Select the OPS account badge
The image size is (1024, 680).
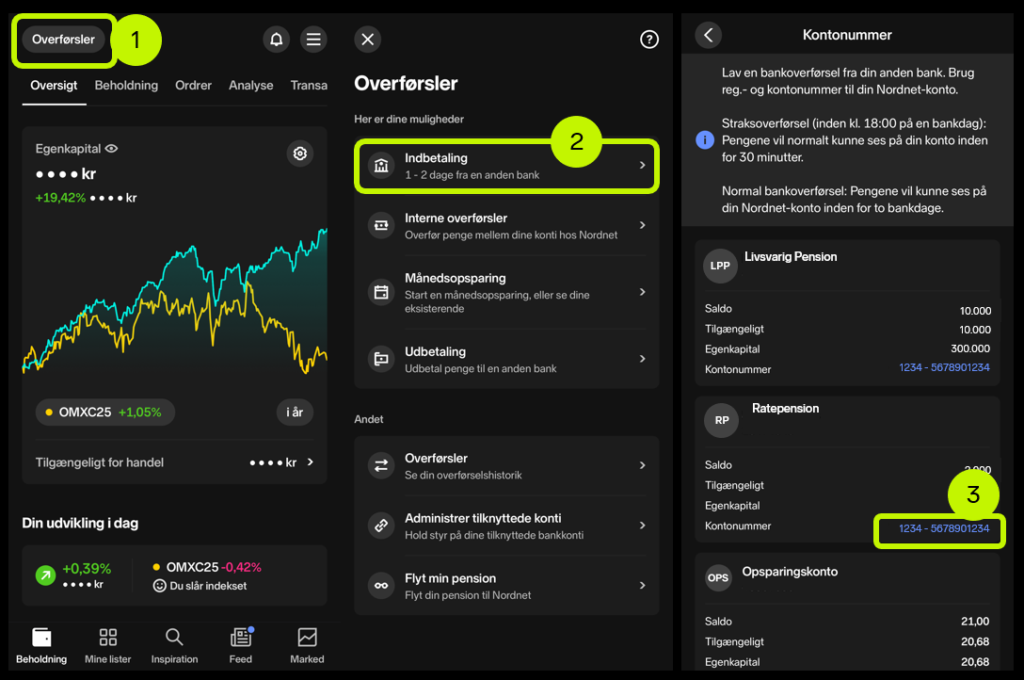[718, 577]
